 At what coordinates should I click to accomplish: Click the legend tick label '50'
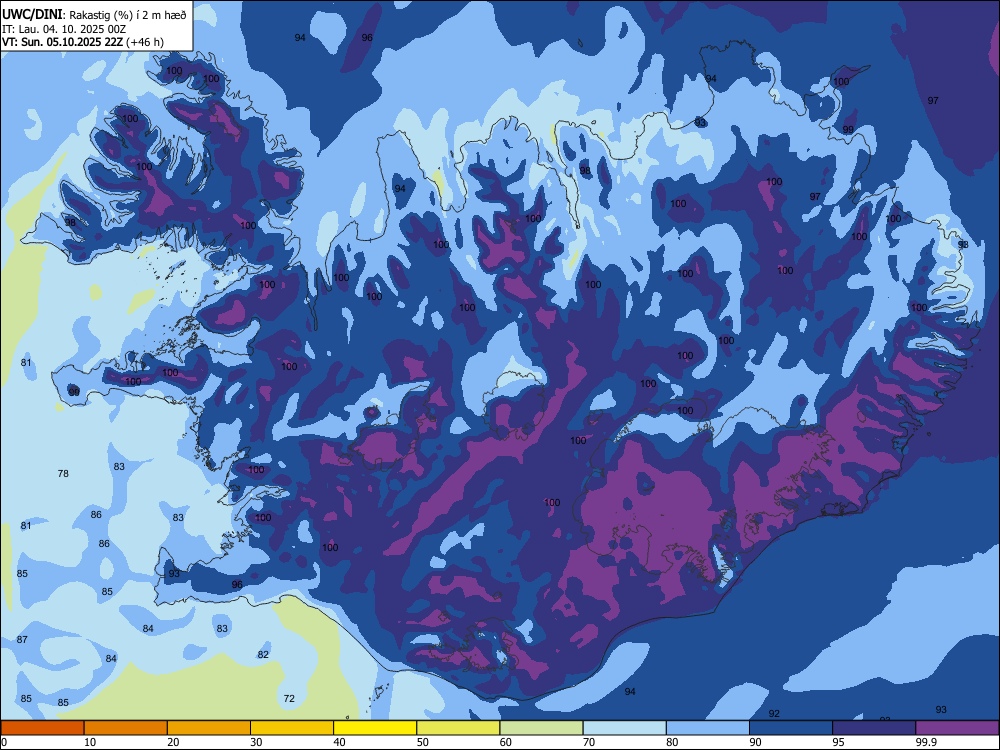click(423, 742)
